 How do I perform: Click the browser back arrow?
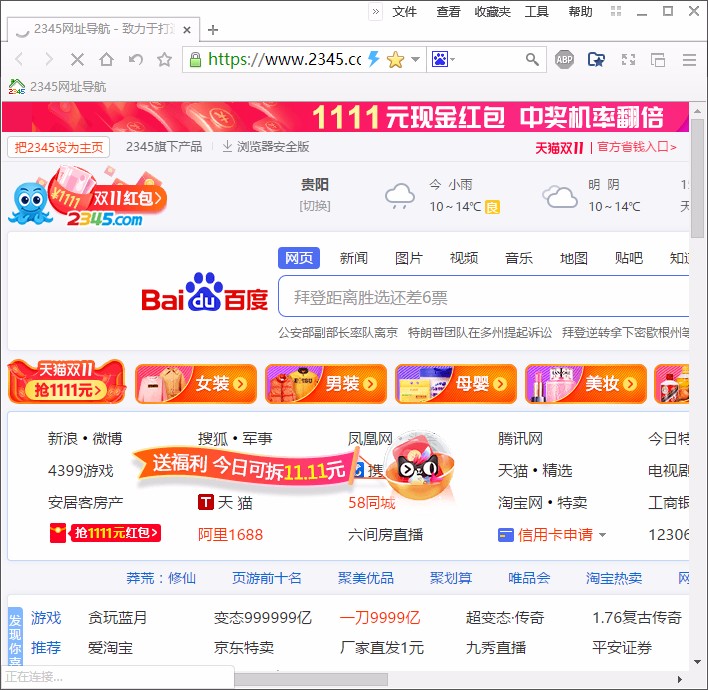(19, 59)
